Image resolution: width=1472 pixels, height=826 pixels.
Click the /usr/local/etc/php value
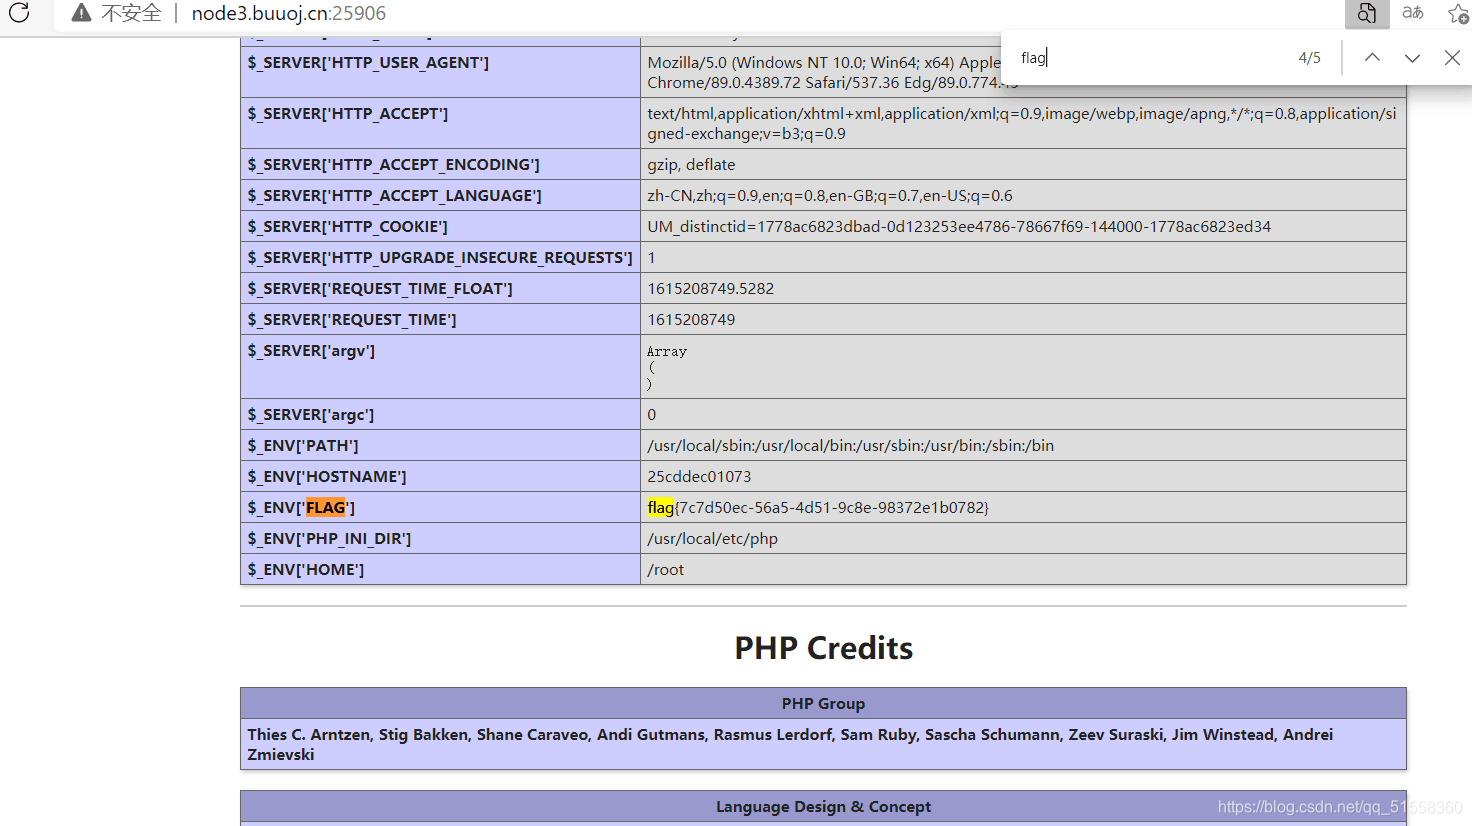(712, 538)
